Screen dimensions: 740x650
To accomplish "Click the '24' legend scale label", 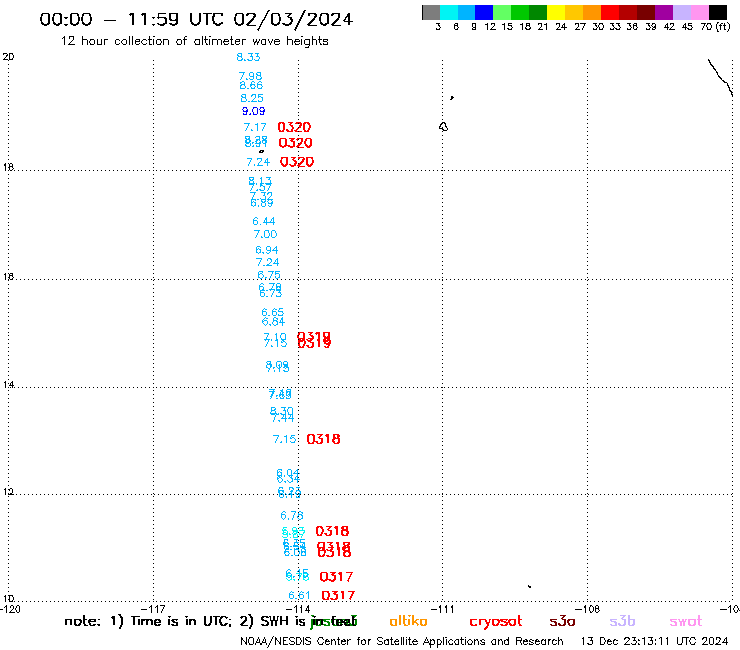I will click(x=561, y=27).
